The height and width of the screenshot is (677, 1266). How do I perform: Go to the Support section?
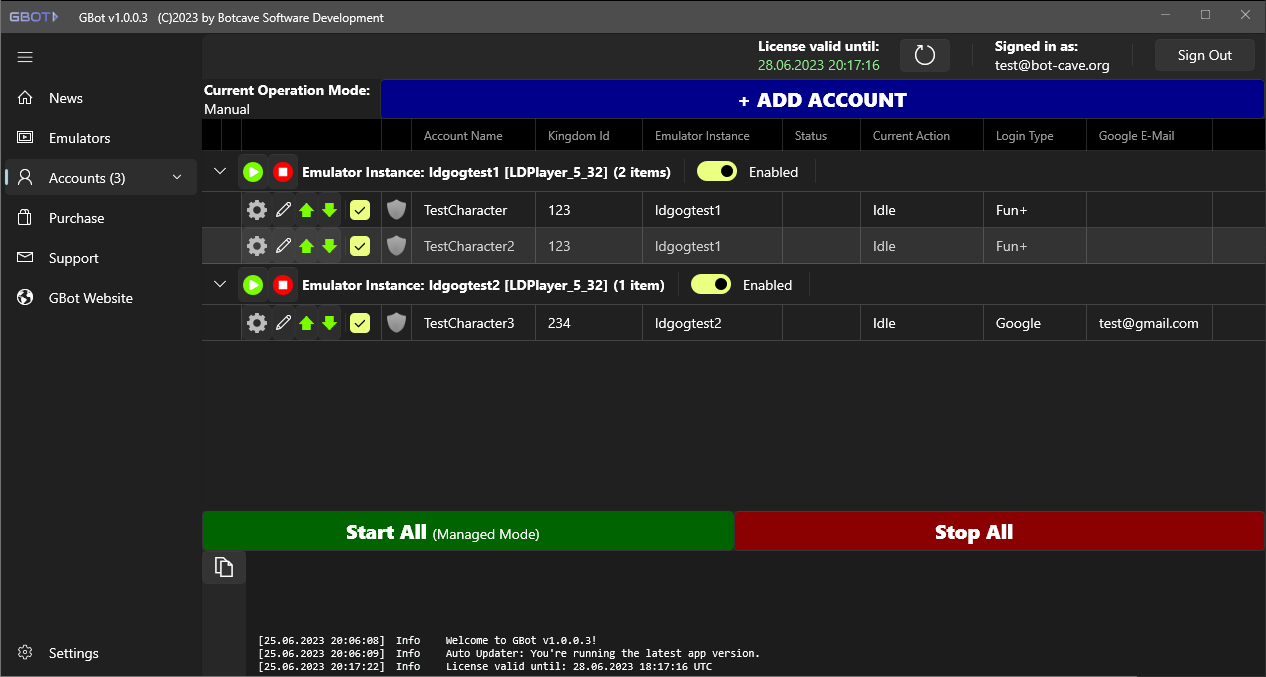(73, 257)
